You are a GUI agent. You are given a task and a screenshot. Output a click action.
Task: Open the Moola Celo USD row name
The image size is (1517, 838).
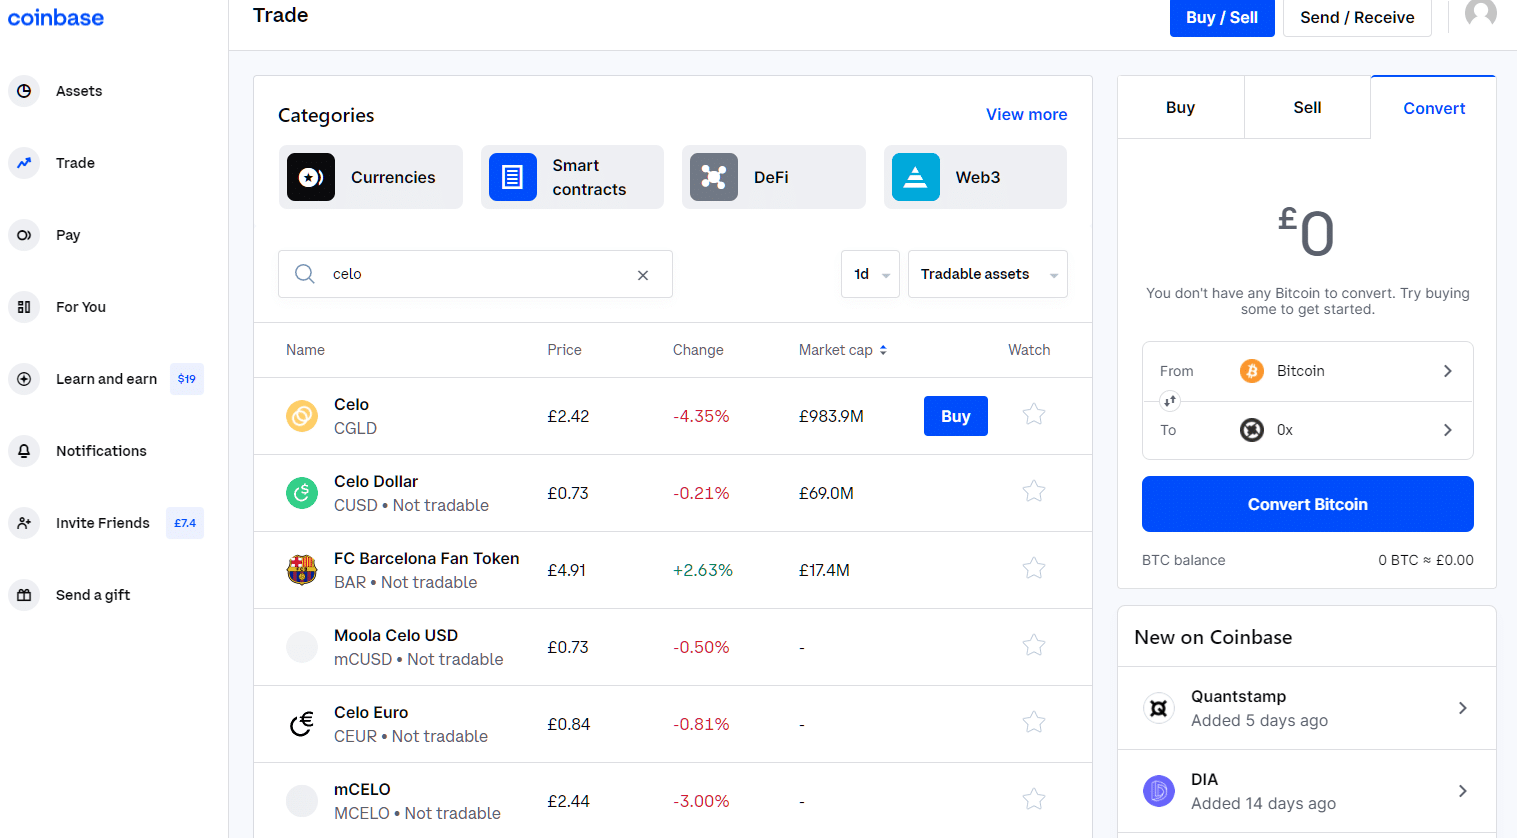point(396,635)
